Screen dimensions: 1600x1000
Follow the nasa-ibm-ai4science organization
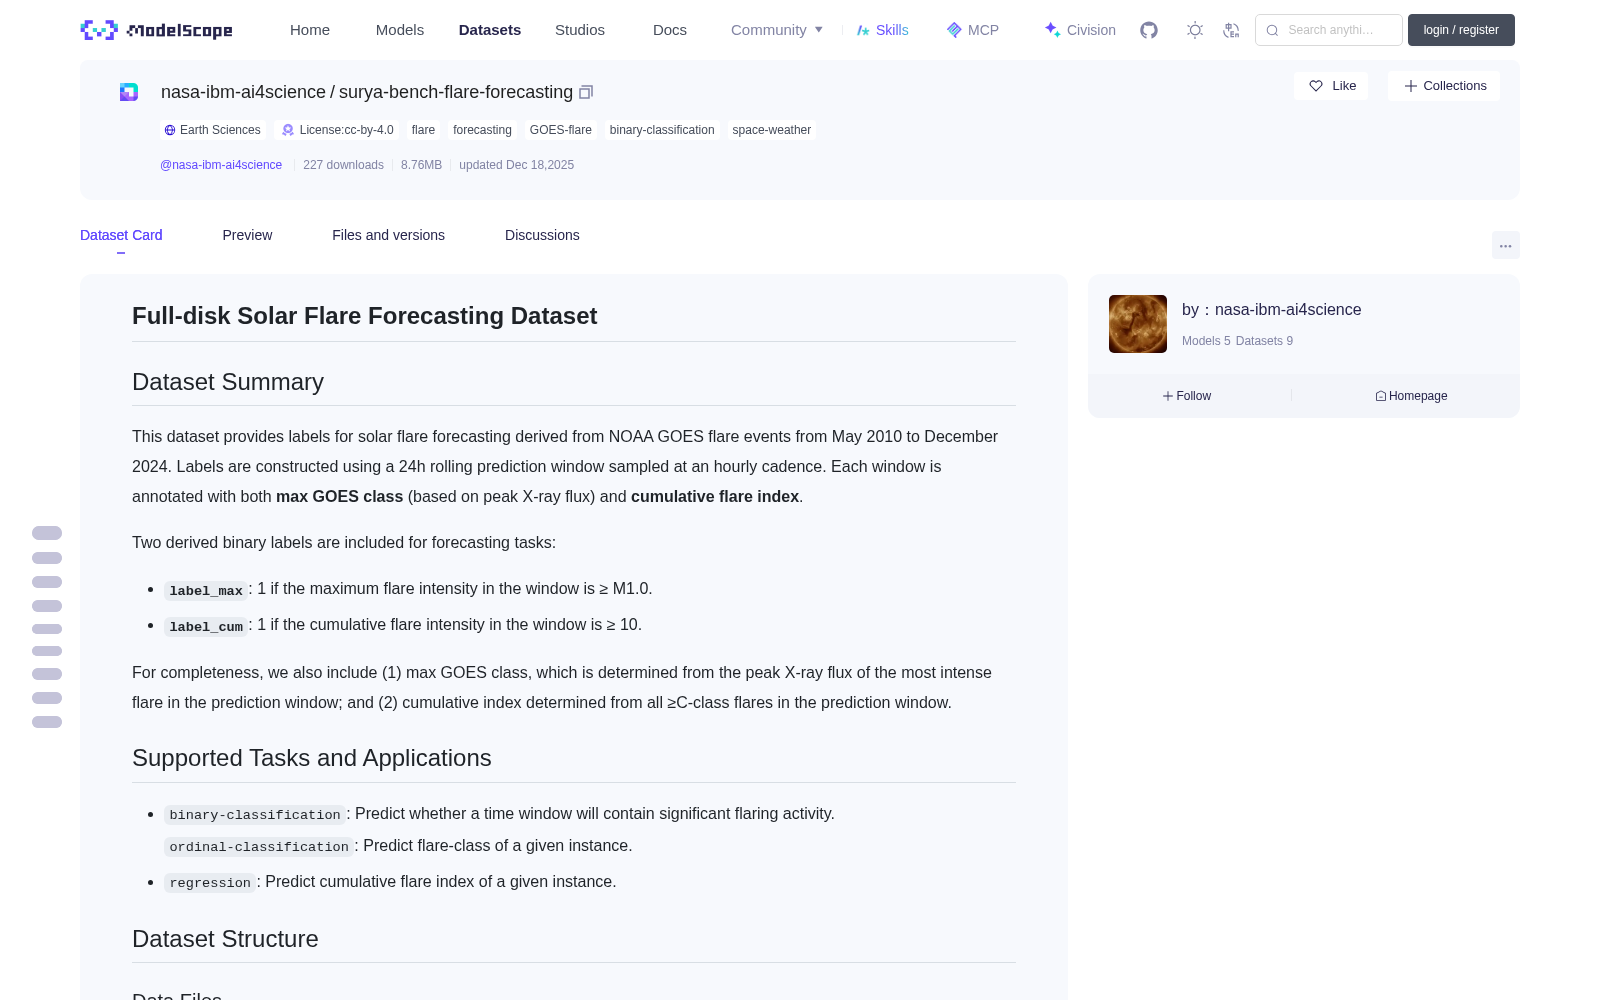click(1187, 396)
